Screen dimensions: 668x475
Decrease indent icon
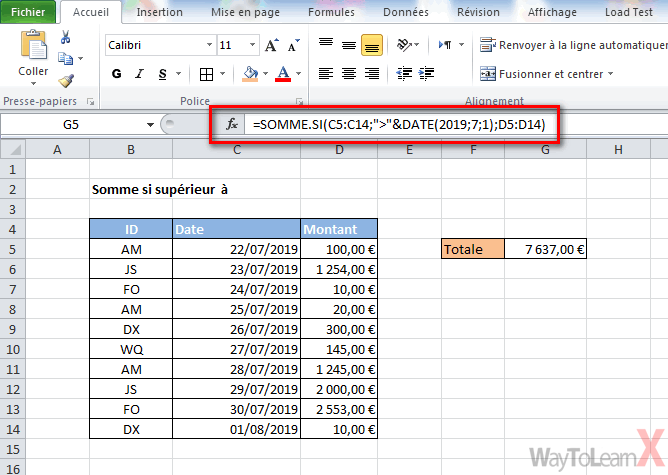pos(404,74)
